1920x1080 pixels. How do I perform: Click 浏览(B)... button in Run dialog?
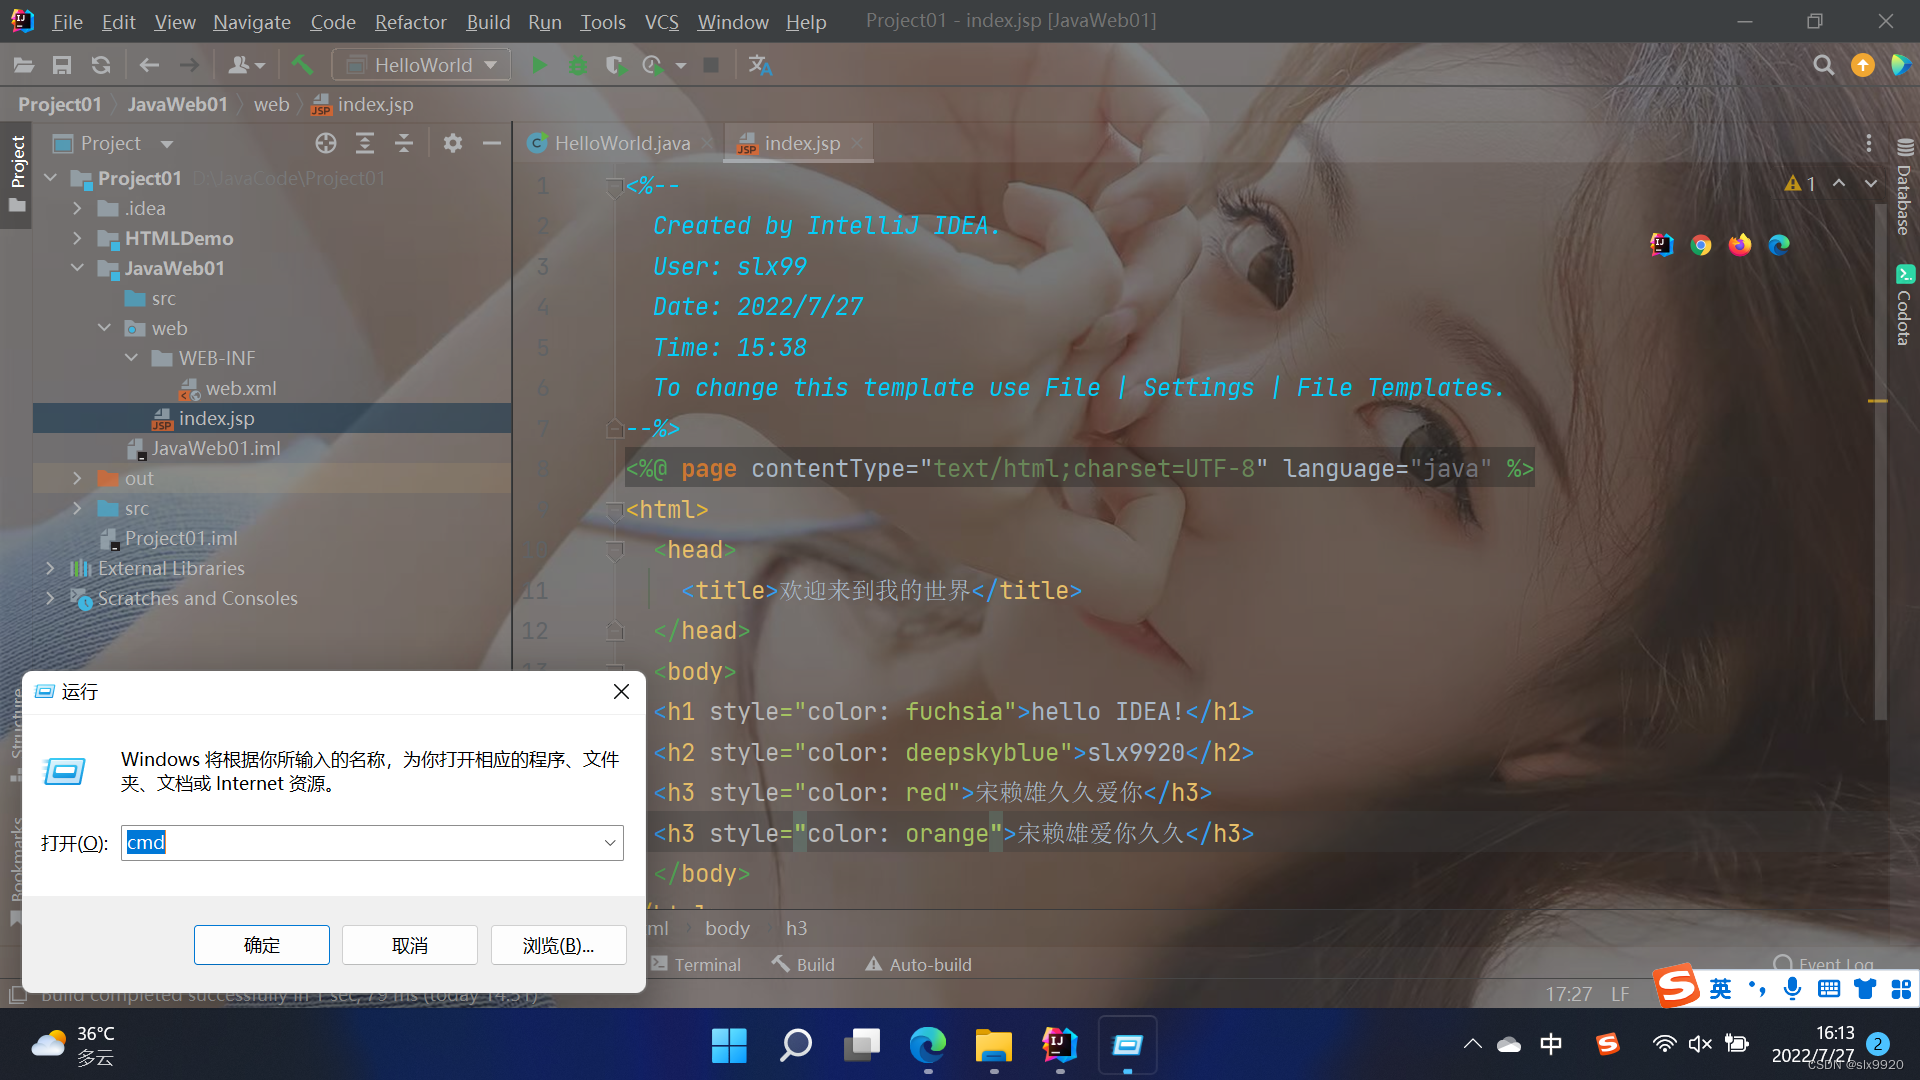tap(558, 945)
